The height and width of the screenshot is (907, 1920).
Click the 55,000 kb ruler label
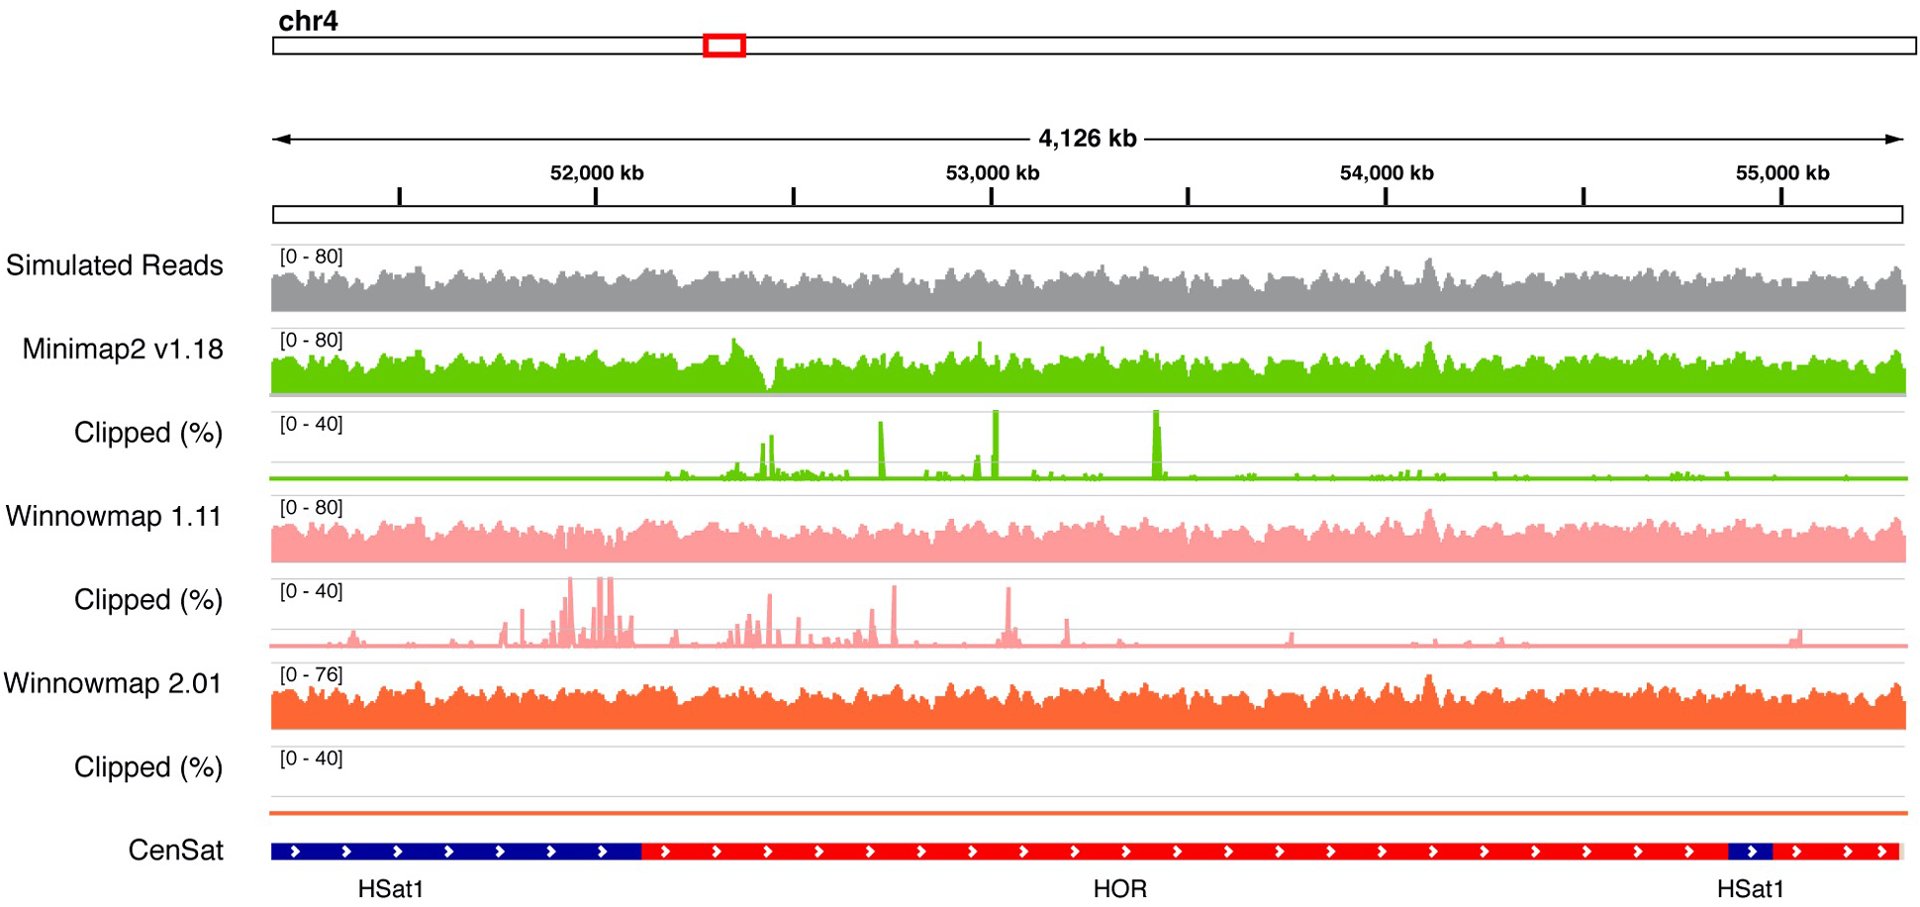pyautogui.click(x=1782, y=173)
